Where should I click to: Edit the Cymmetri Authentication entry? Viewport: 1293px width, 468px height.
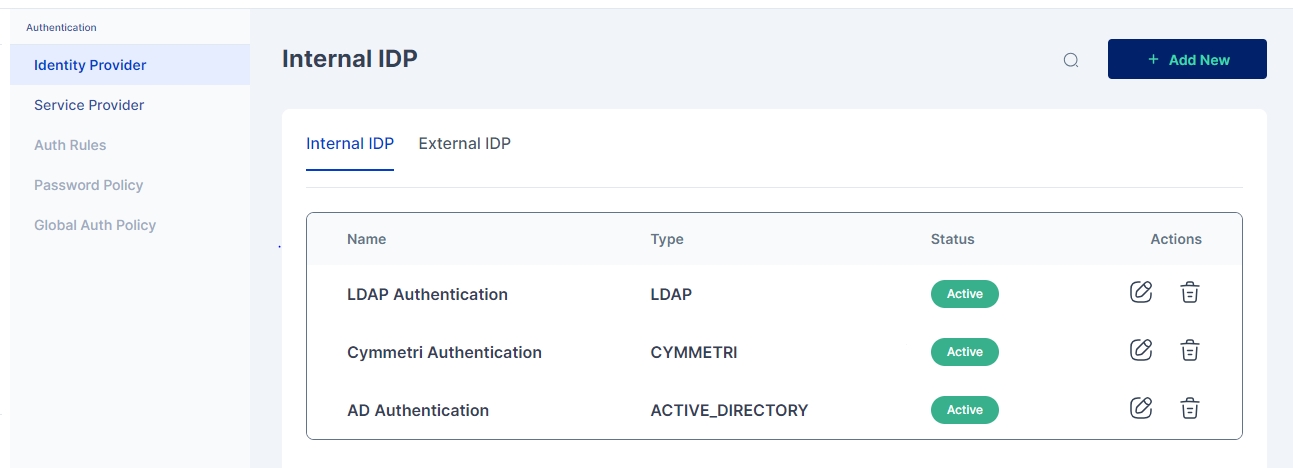click(x=1141, y=350)
